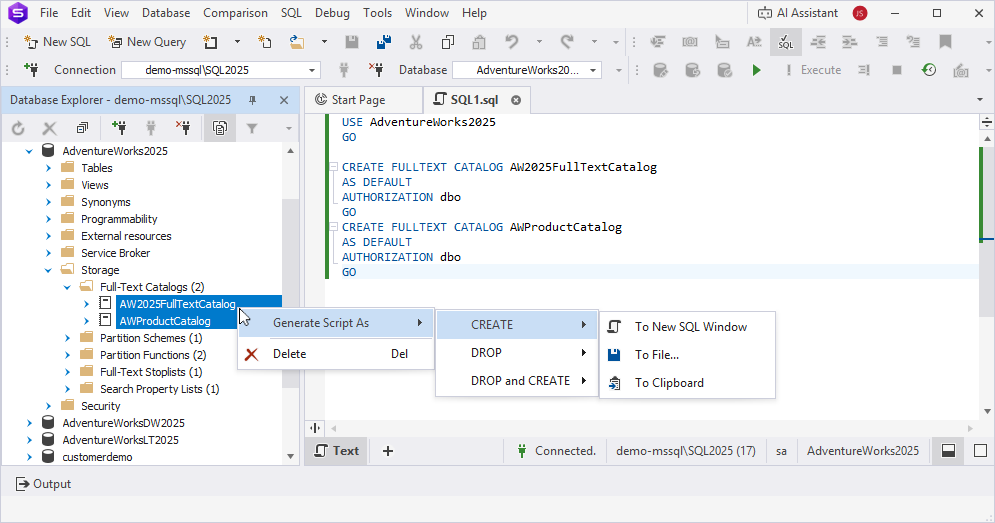The width and height of the screenshot is (995, 523).
Task: Expand the Tables folder
Action: (48, 168)
